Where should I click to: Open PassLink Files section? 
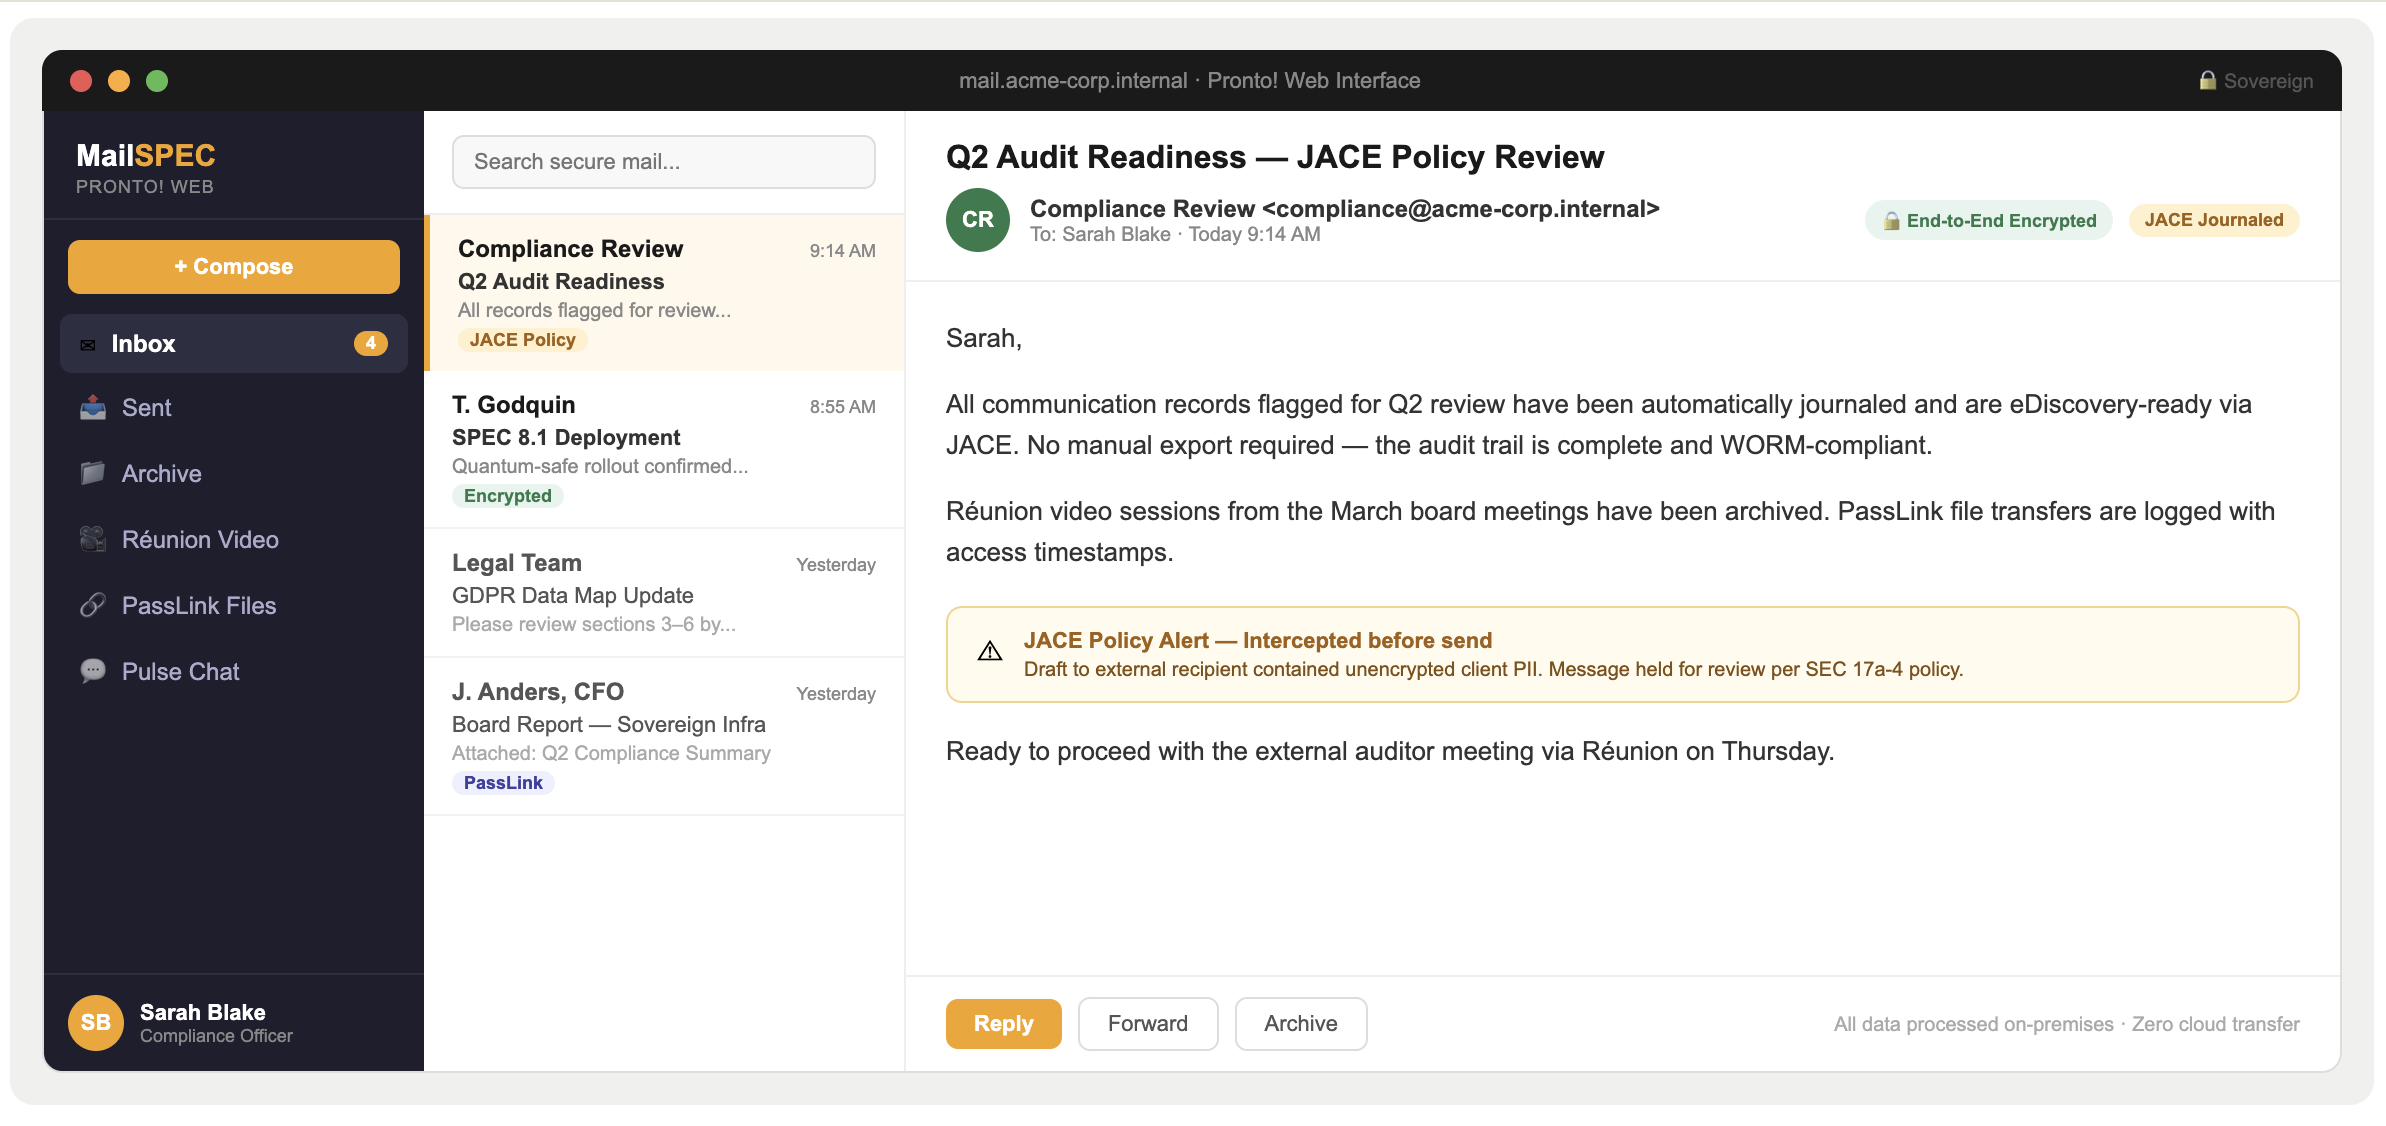(234, 606)
